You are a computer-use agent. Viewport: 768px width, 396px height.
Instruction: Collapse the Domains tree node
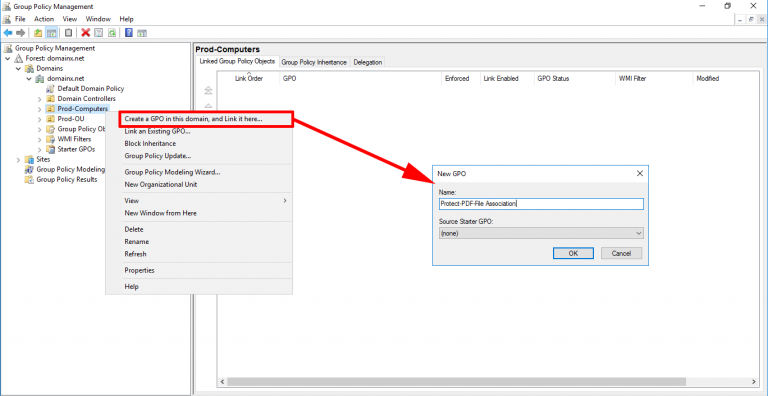click(19, 69)
